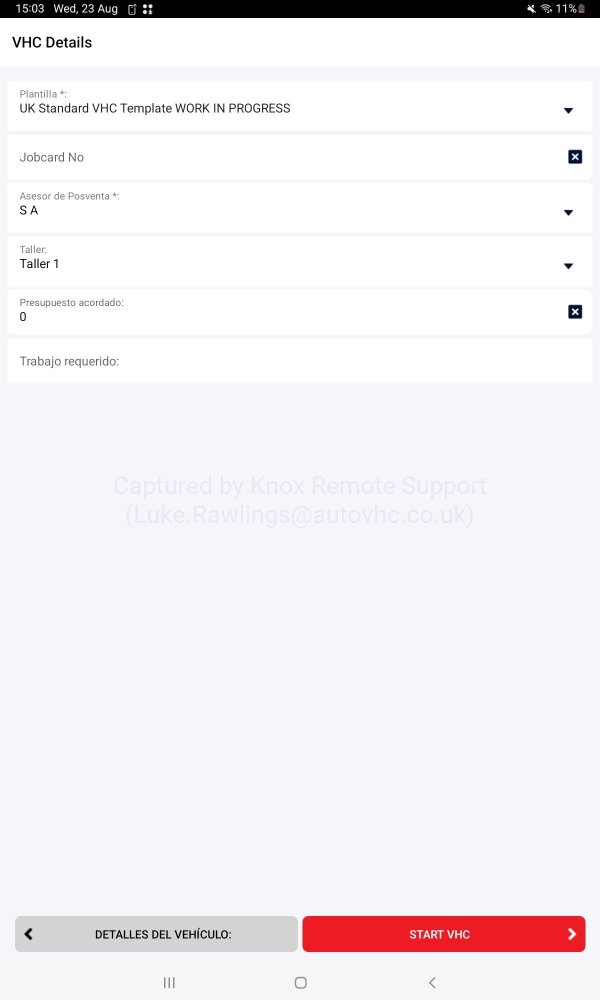Tap the device notification icon beside the date
Screen dimensions: 600x1000
(x=131, y=9)
